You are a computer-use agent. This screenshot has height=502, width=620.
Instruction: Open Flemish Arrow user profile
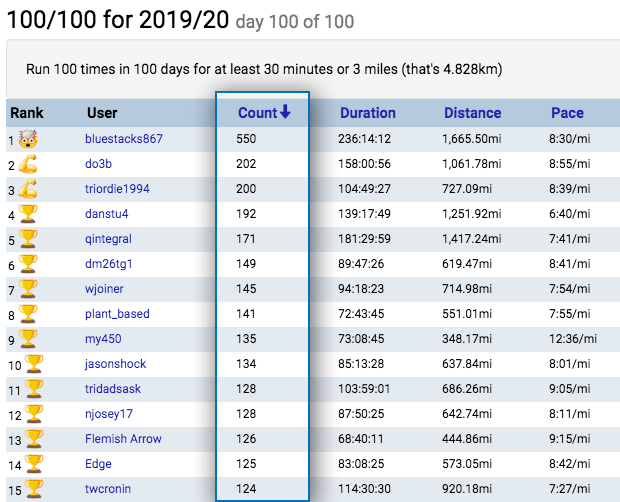point(123,439)
